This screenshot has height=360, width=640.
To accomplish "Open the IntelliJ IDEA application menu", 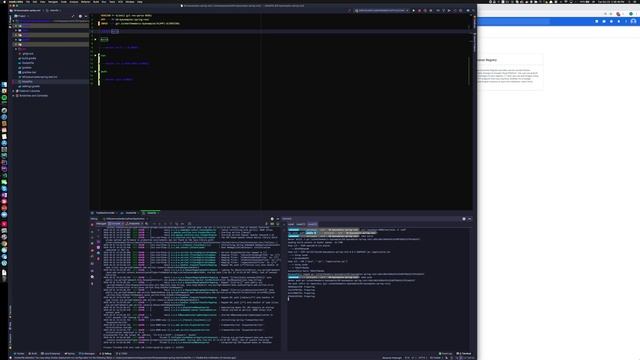I will (x=16, y=2).
